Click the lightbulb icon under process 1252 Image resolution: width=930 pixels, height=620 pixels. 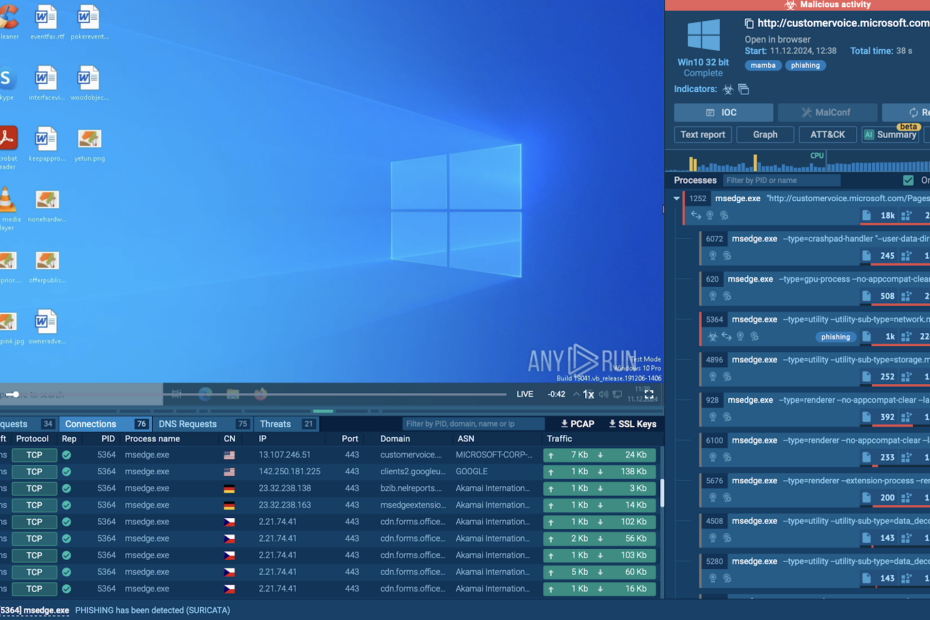click(710, 215)
